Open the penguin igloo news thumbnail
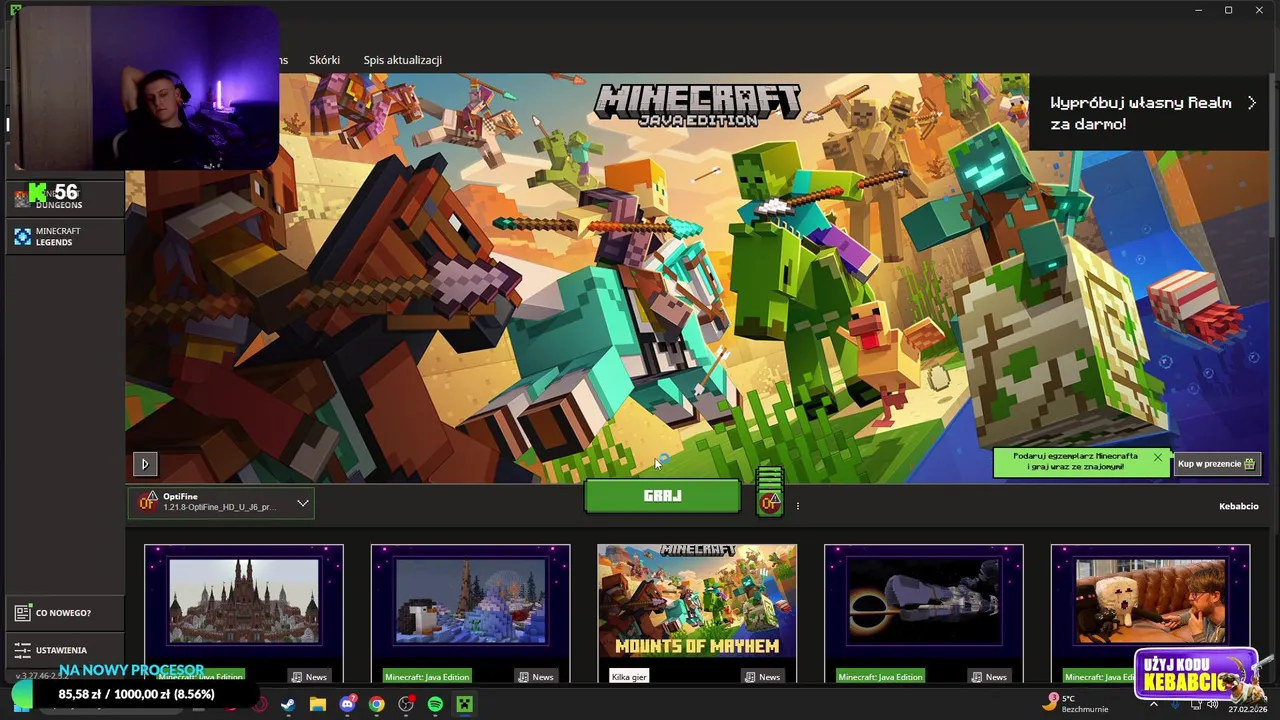 click(470, 601)
